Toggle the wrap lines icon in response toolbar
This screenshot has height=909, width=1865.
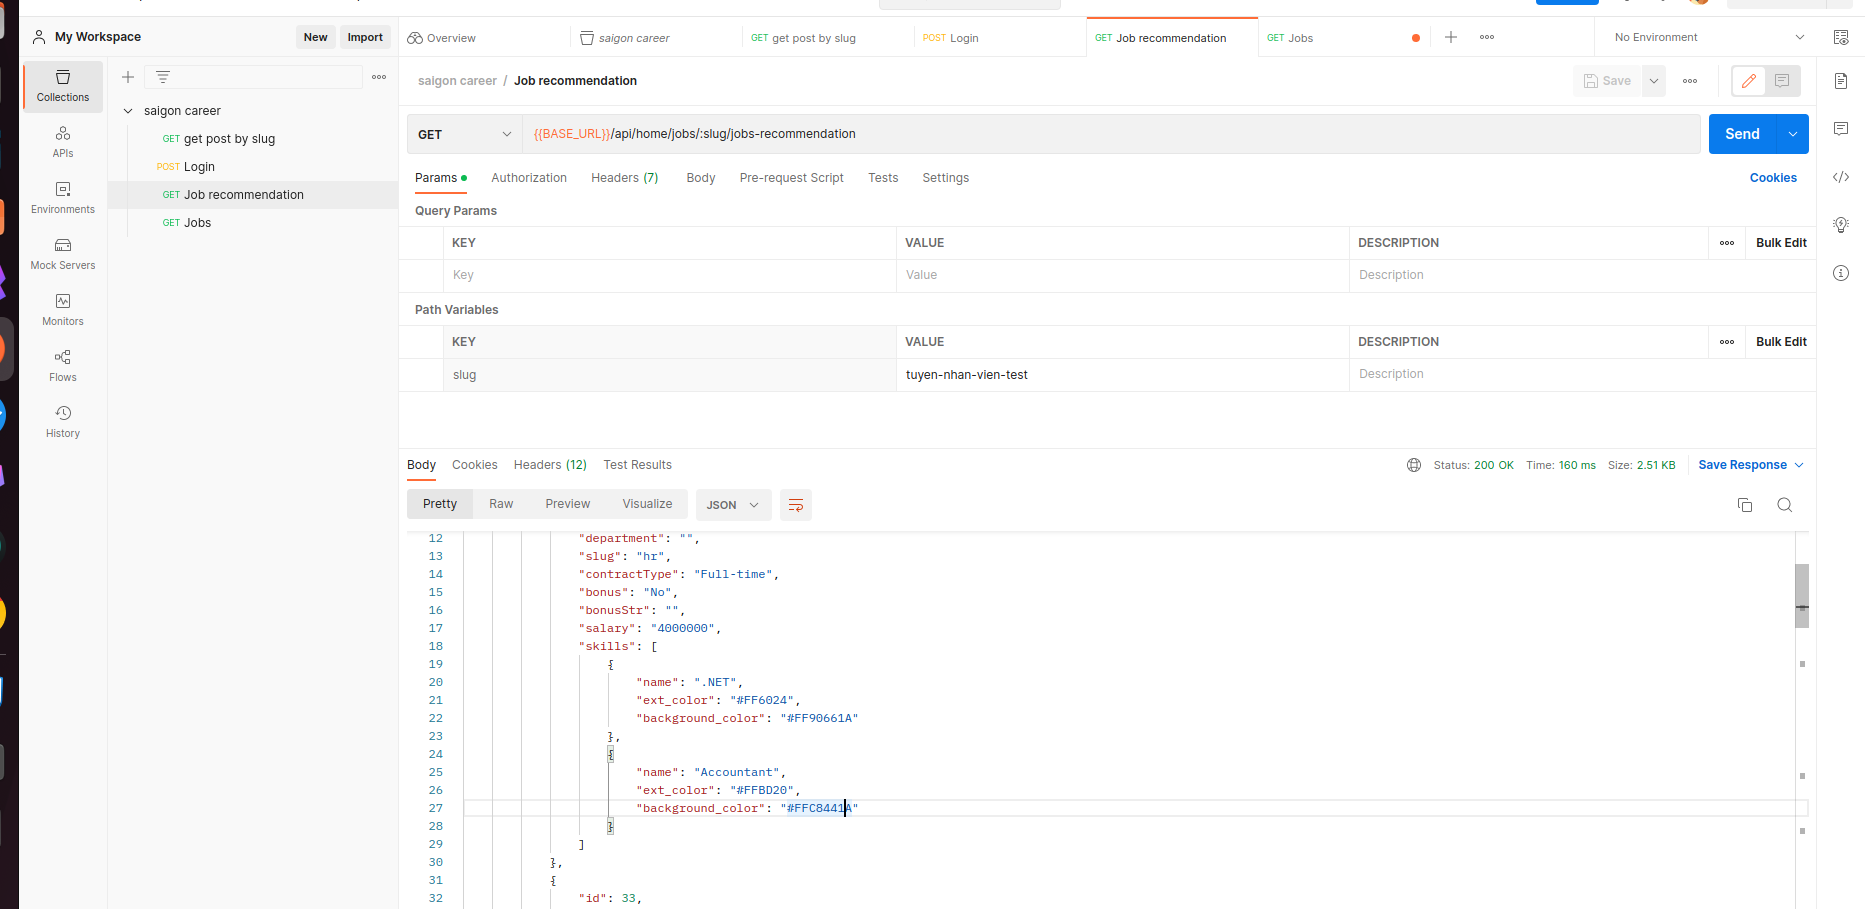(x=796, y=505)
